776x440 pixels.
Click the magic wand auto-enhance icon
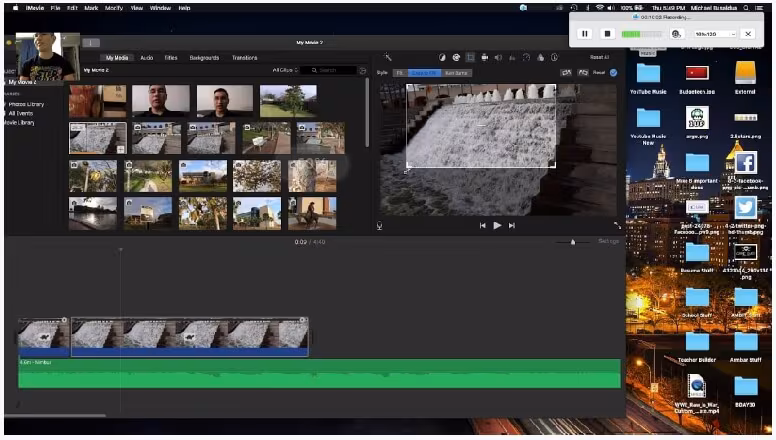[388, 57]
